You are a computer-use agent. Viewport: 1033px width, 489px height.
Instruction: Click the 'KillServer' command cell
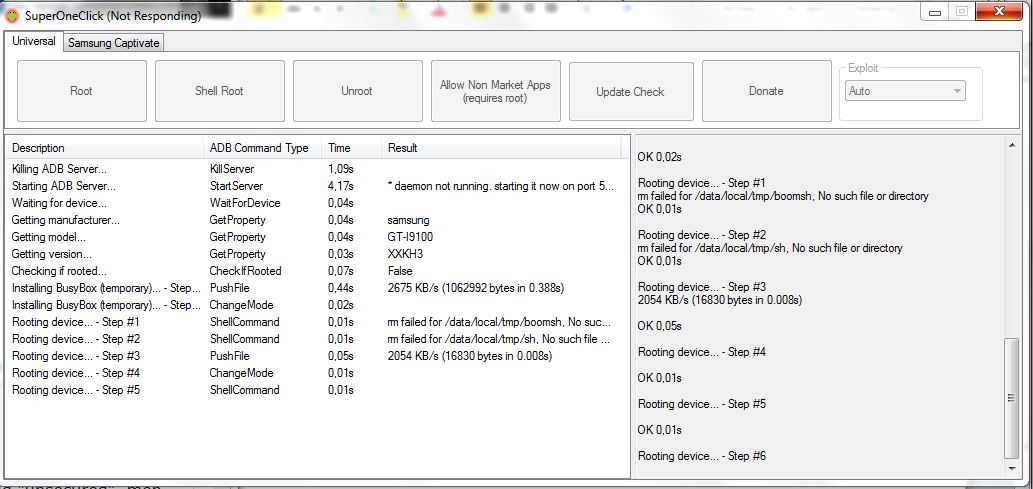231,169
